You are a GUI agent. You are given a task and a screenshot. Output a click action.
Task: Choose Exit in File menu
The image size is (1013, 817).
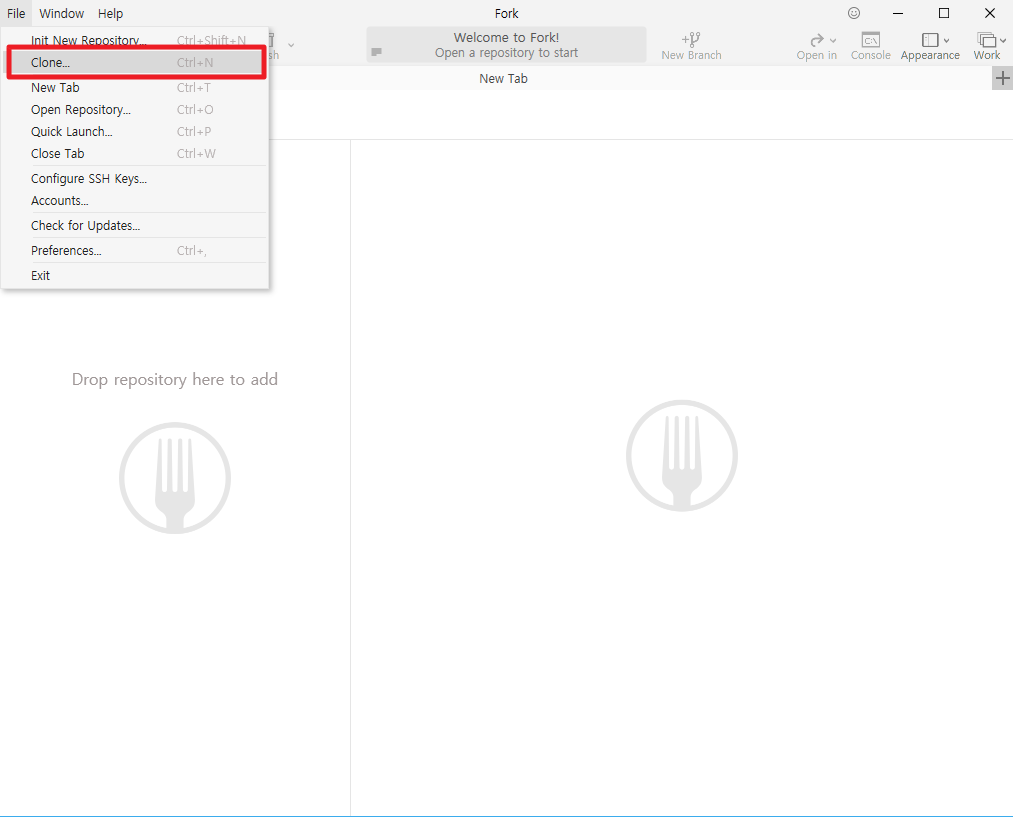pos(135,276)
